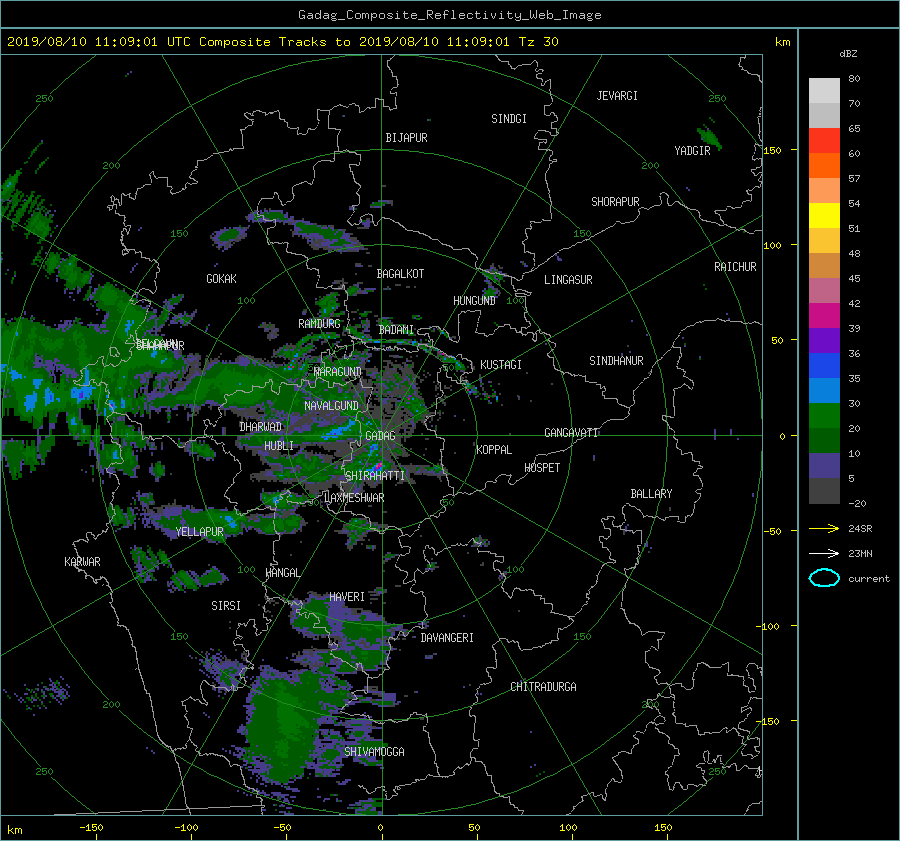Screen dimensions: 900x841
Task: Click the JEVARGI city label
Action: click(x=617, y=96)
